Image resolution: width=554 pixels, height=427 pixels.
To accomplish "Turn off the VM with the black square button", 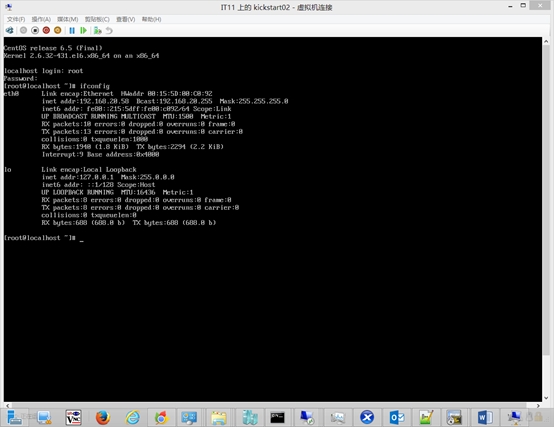I will [35, 30].
